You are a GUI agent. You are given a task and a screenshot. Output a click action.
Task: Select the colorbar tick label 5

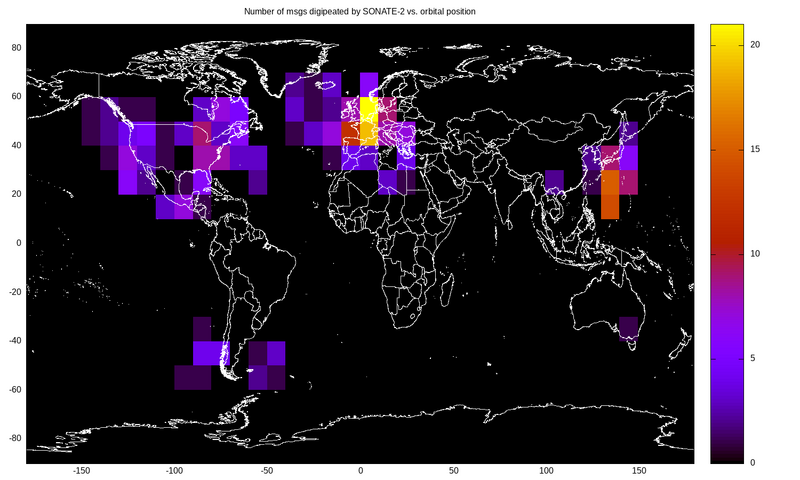coord(753,358)
